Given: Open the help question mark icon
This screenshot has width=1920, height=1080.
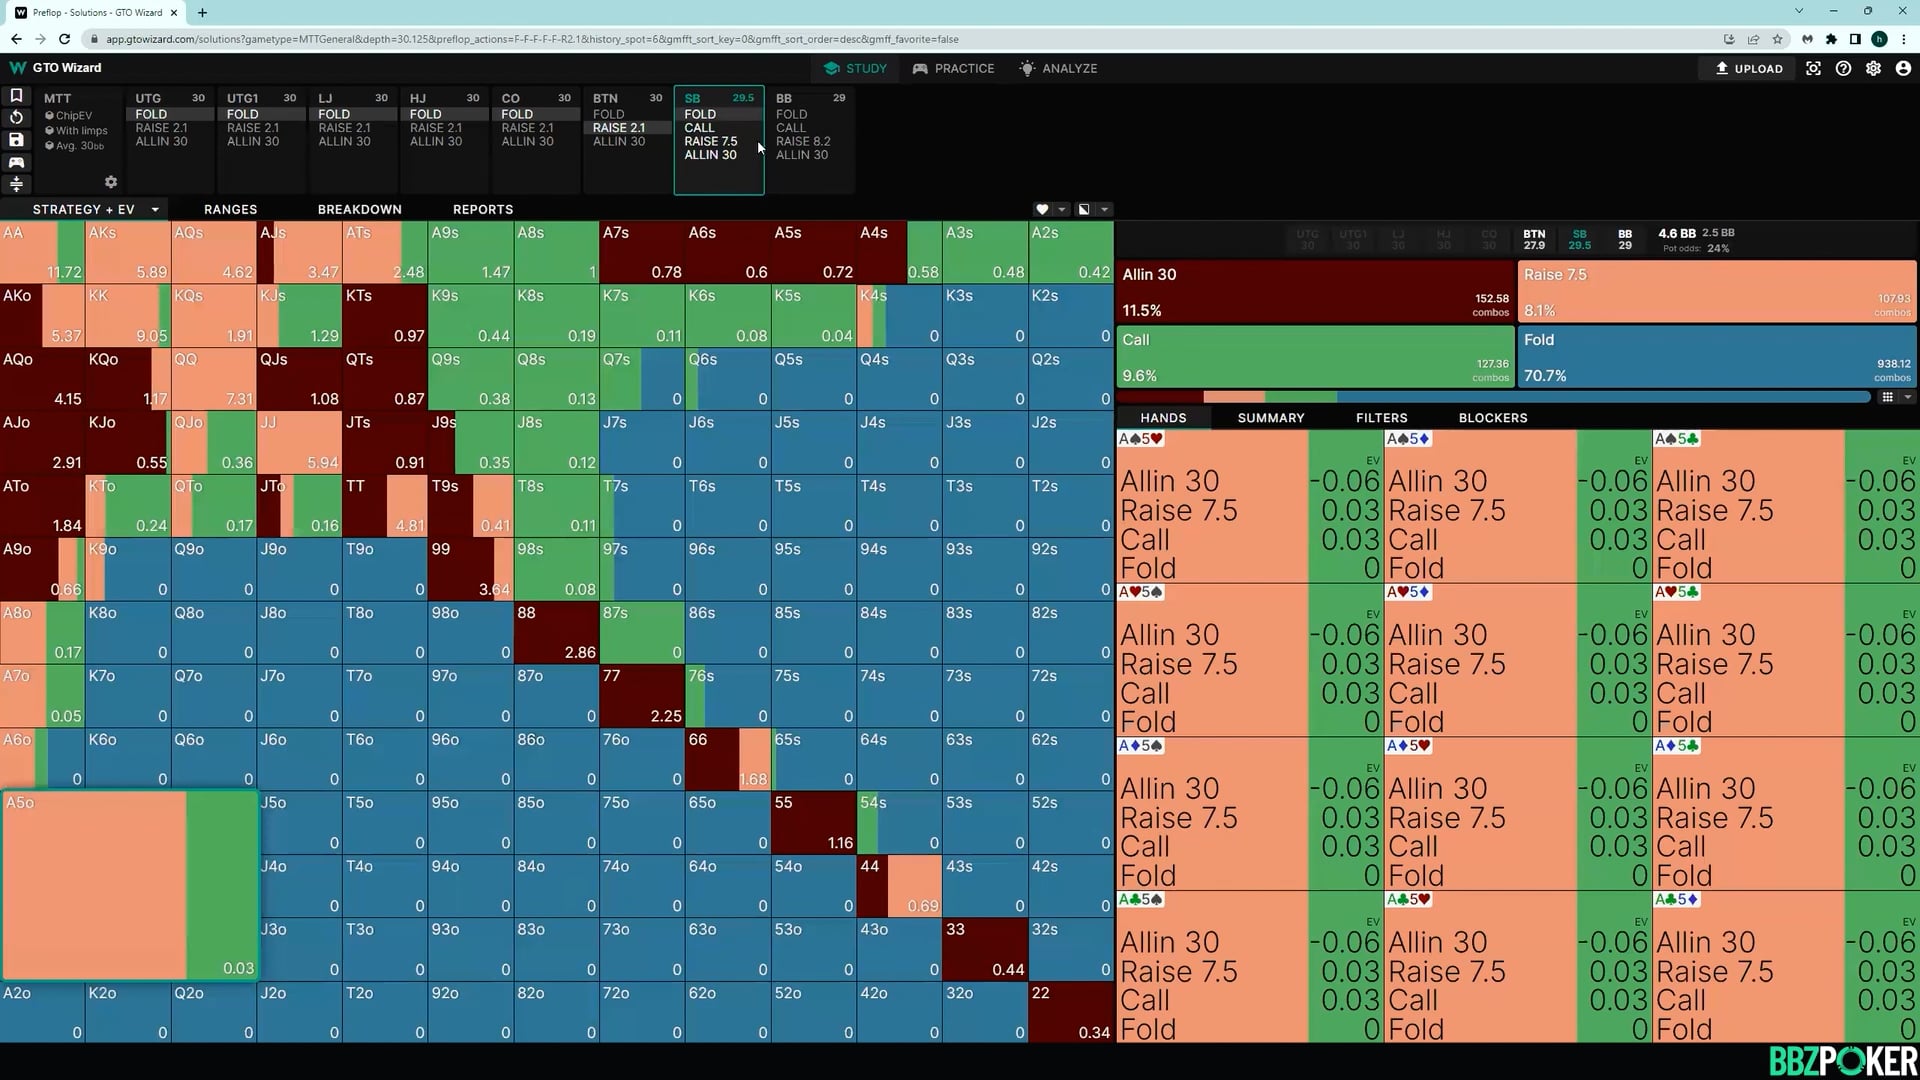Looking at the screenshot, I should pos(1843,69).
